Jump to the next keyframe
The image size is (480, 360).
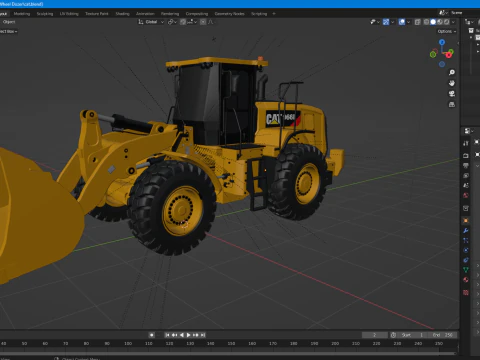196,335
